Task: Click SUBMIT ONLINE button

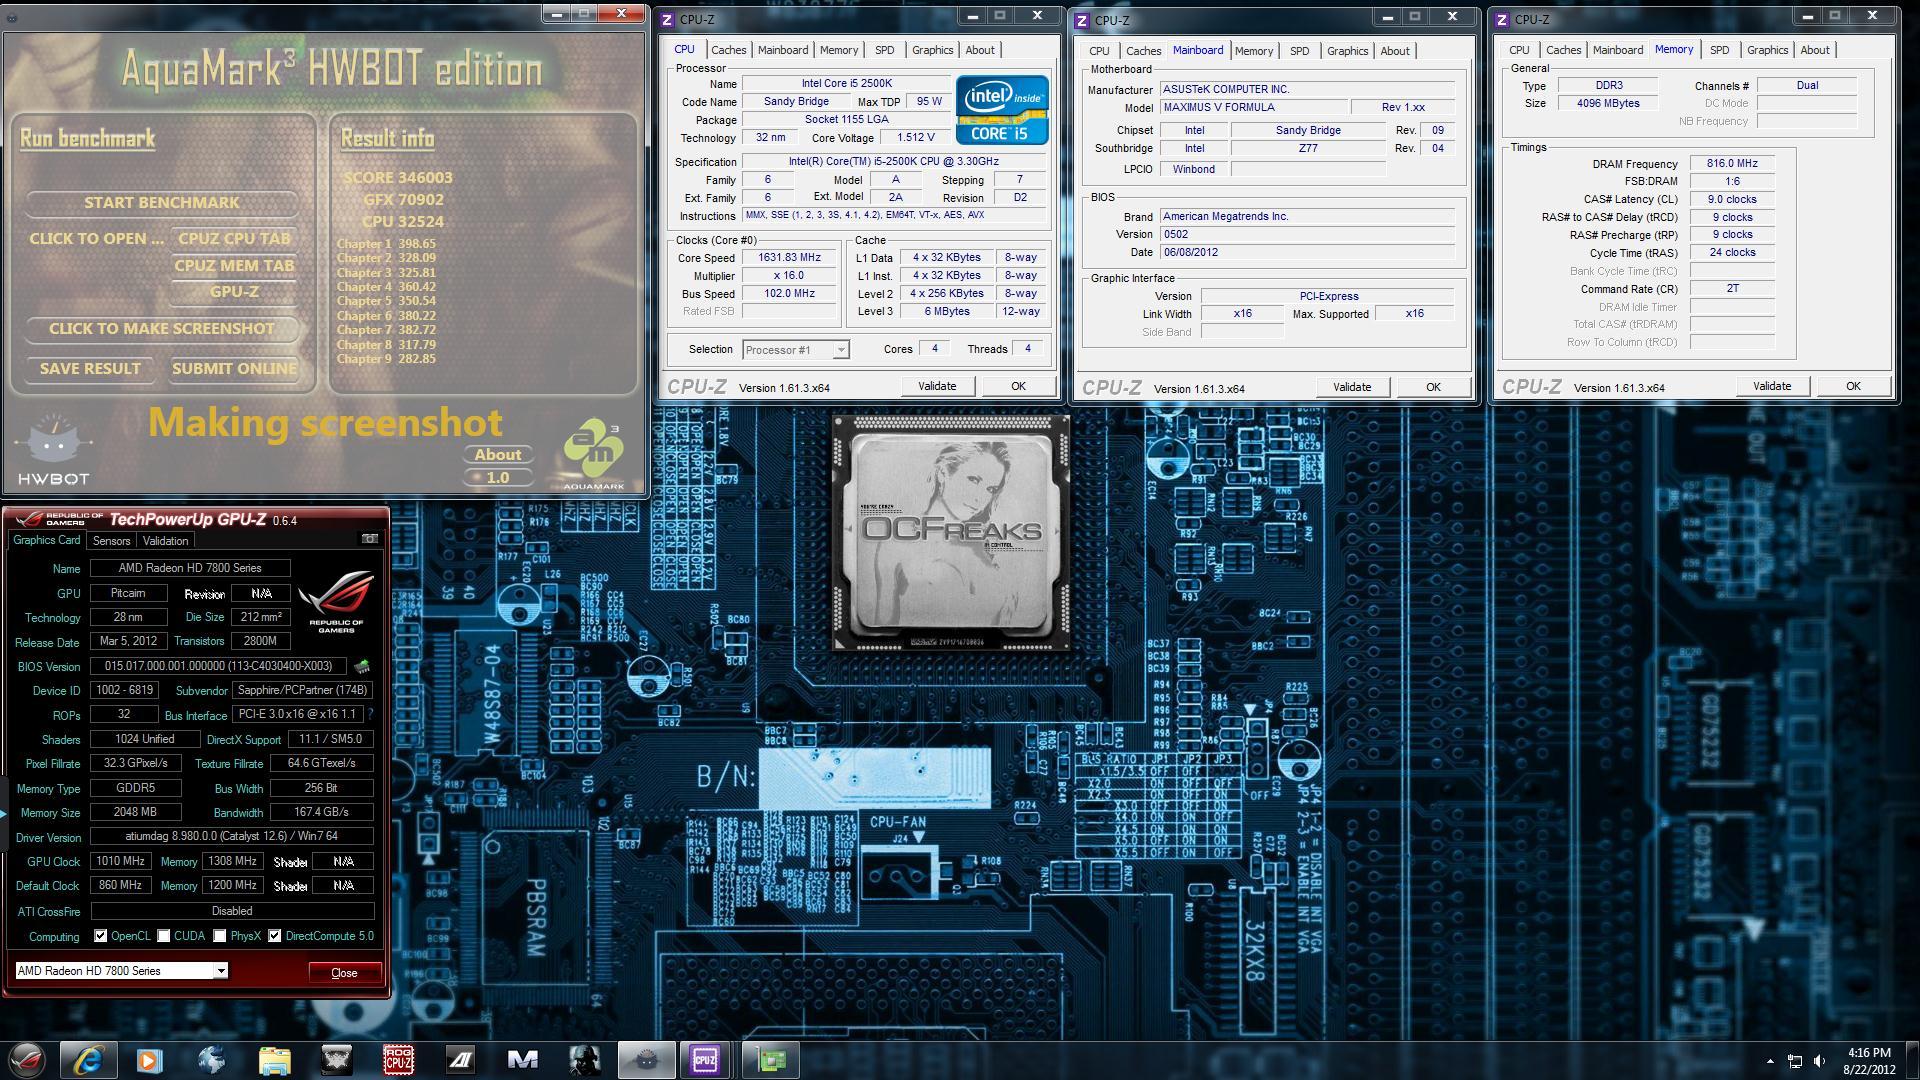Action: click(234, 369)
